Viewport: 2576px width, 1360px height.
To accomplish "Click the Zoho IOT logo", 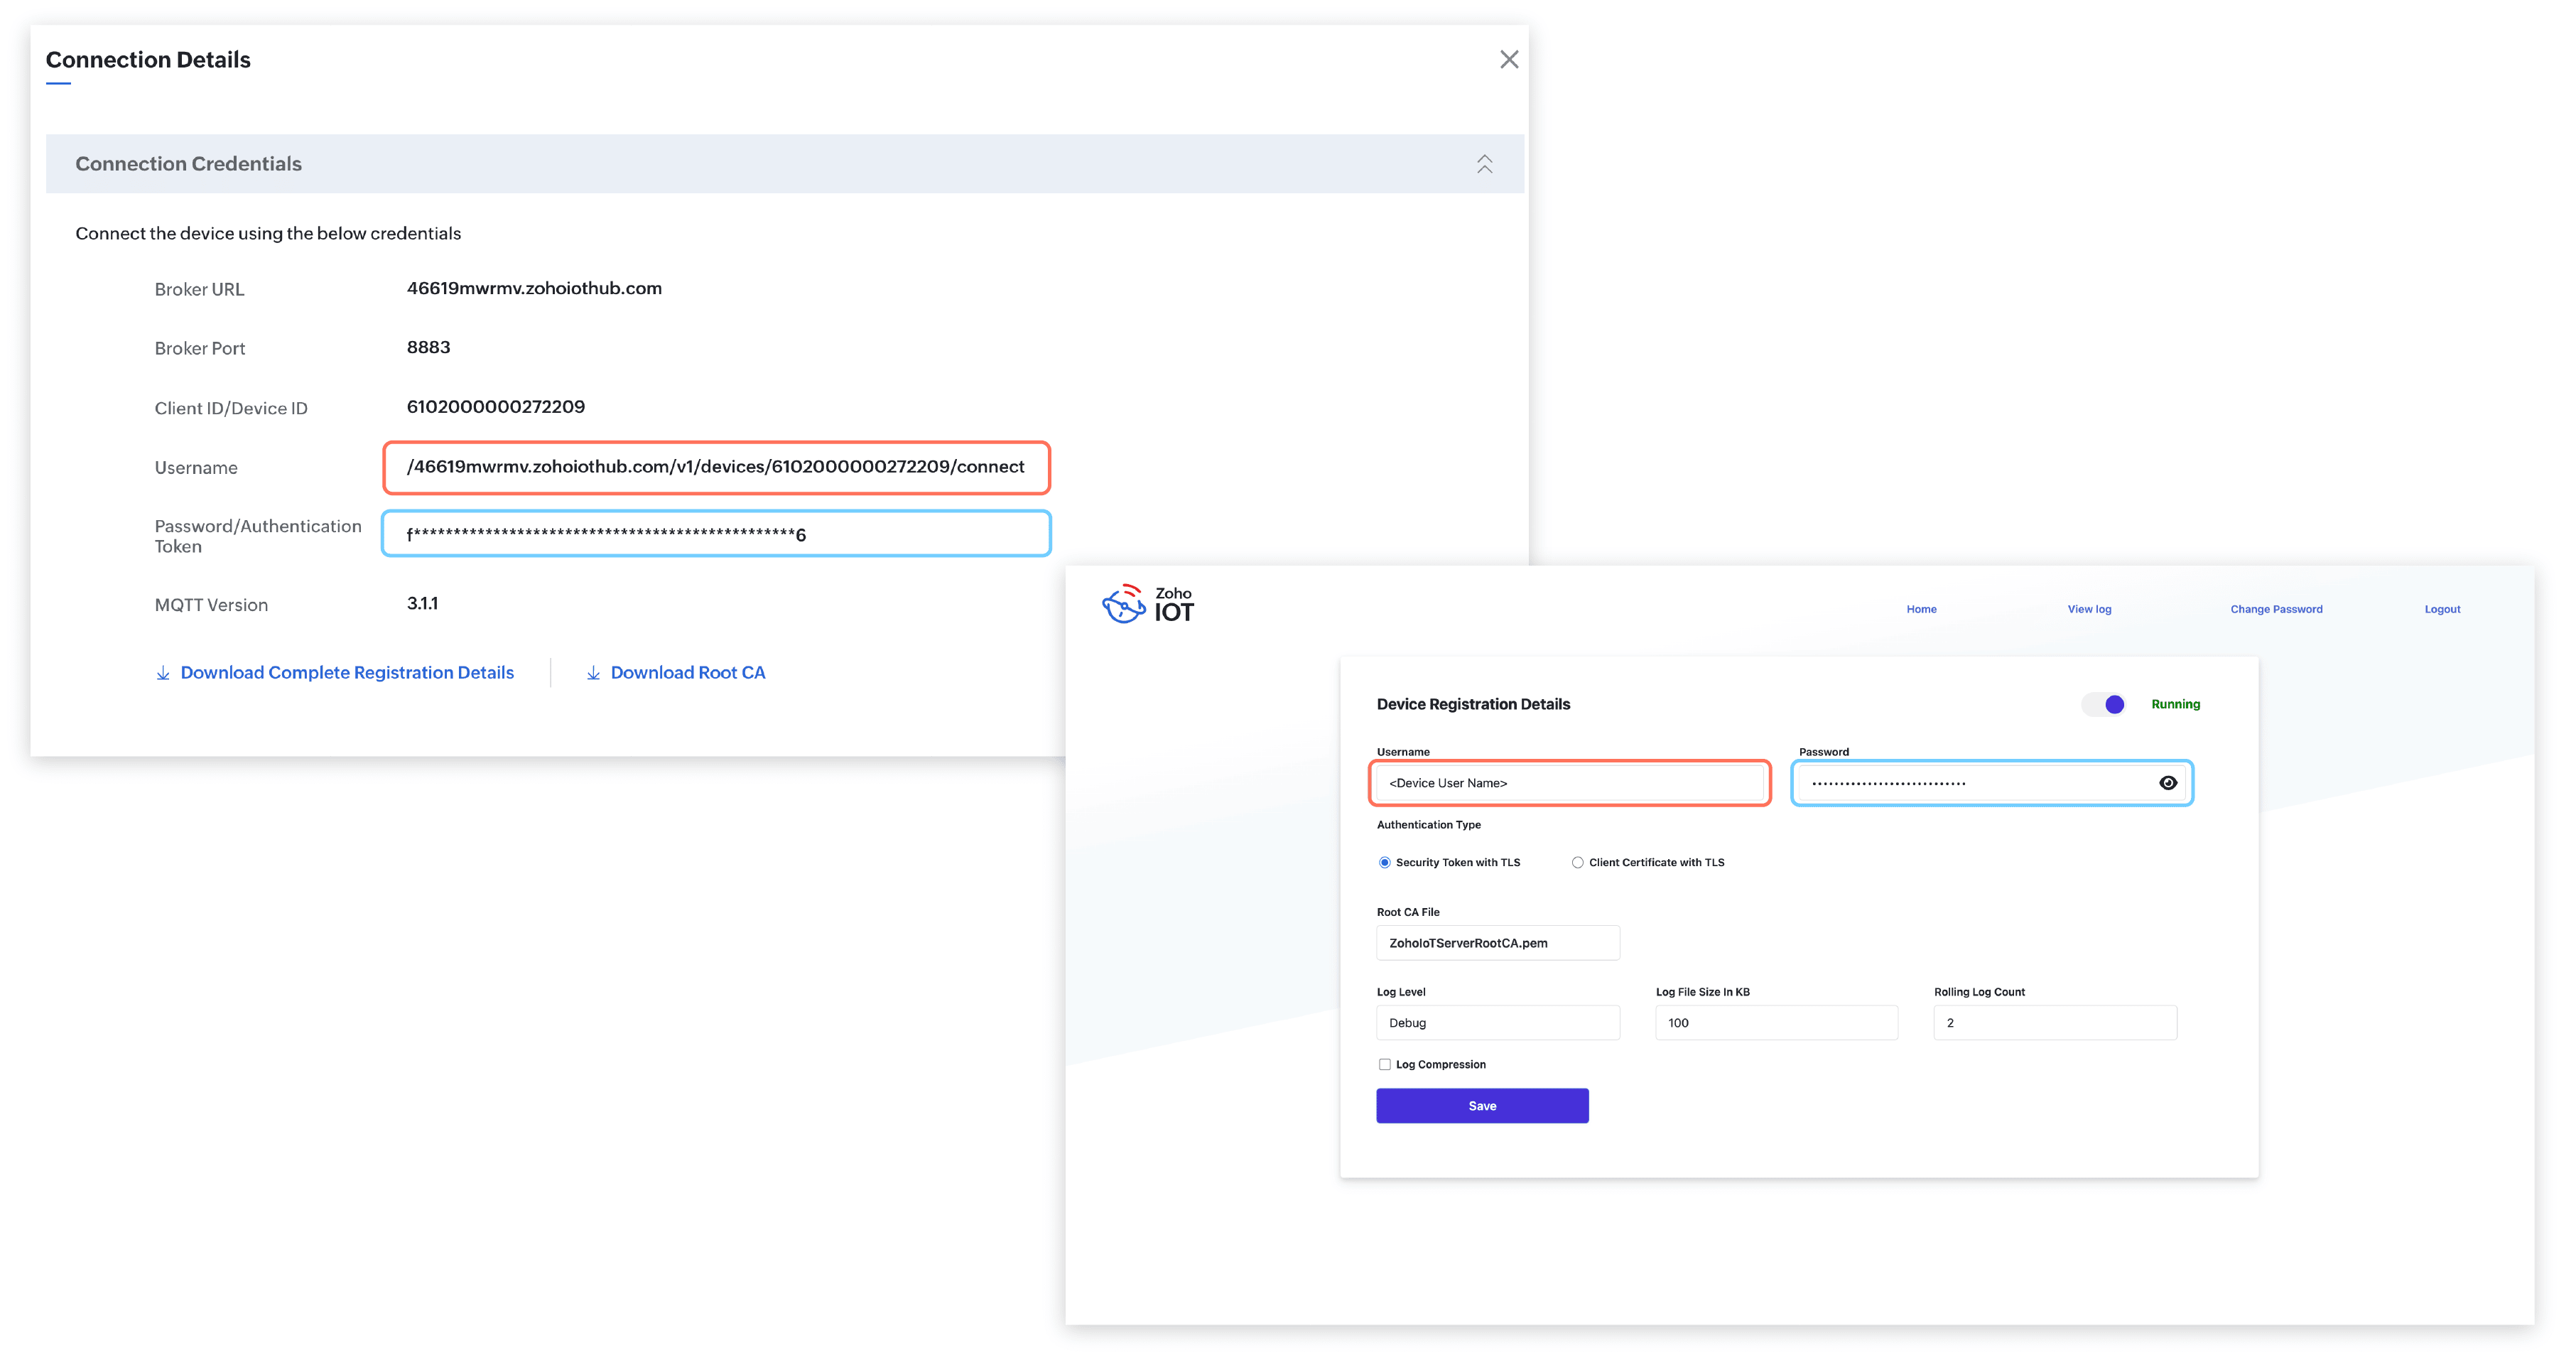I will click(x=1148, y=604).
